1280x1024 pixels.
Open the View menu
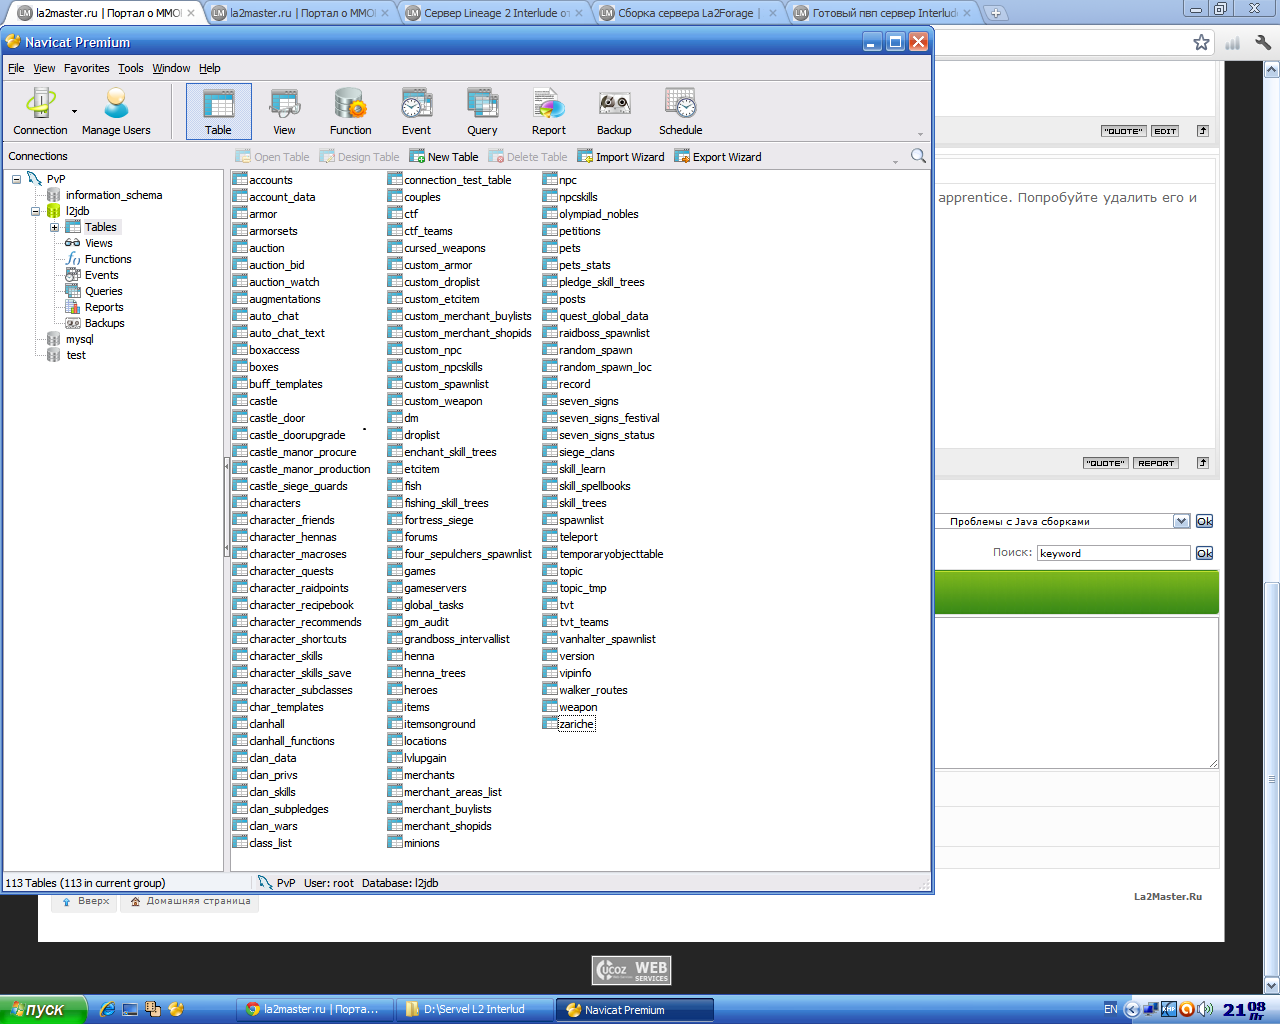coord(44,68)
